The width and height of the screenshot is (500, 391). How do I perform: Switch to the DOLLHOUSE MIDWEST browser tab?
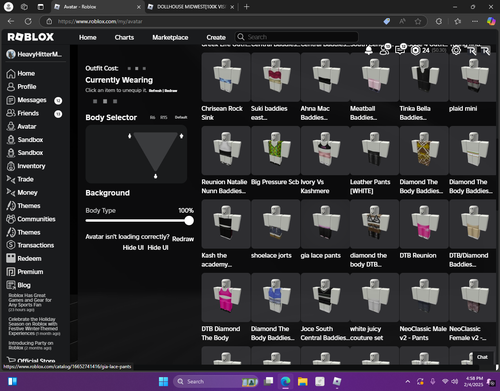point(191,7)
